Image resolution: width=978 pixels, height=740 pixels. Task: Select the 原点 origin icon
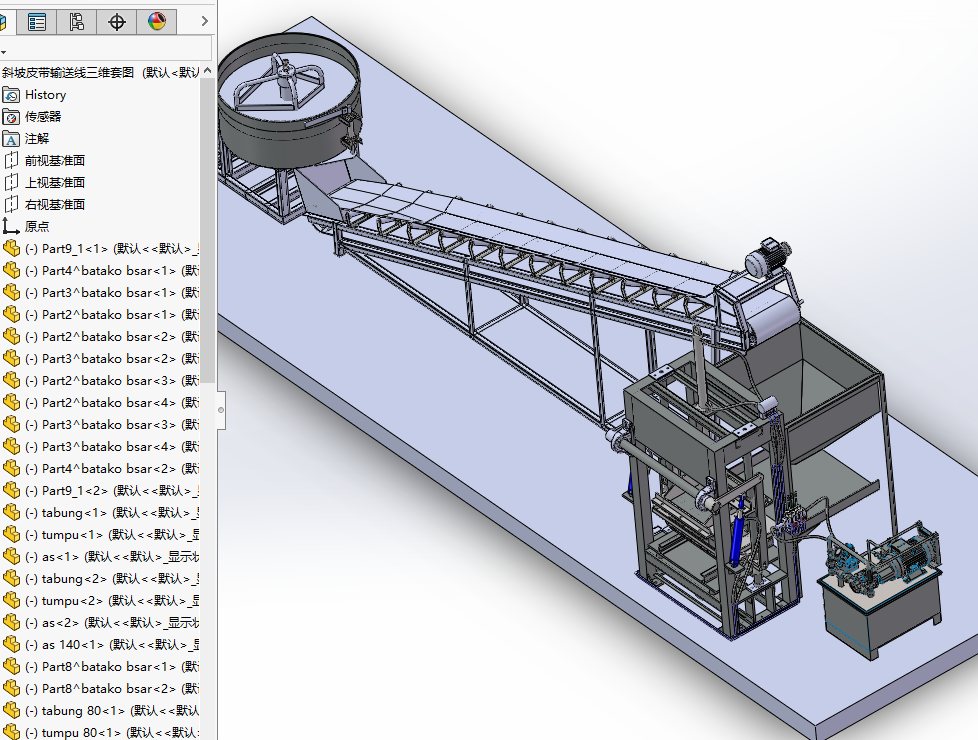pyautogui.click(x=11, y=226)
